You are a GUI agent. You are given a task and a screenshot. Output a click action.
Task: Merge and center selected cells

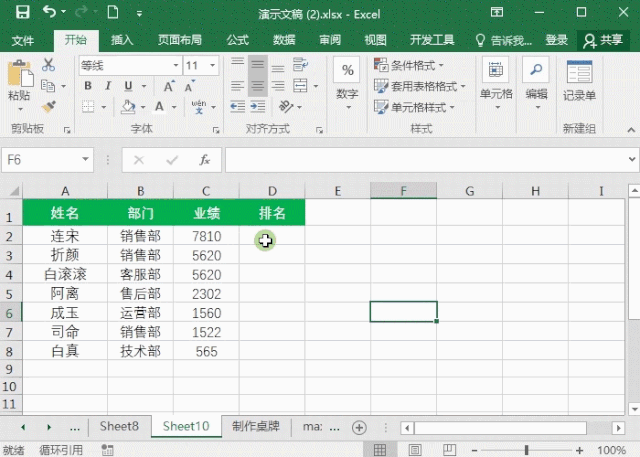[300, 86]
